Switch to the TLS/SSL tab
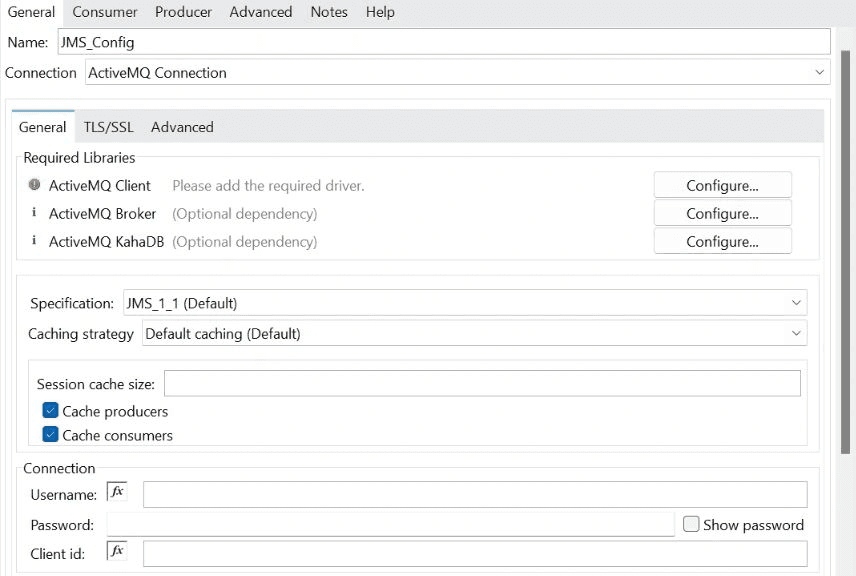The height and width of the screenshot is (576, 856). coord(108,127)
